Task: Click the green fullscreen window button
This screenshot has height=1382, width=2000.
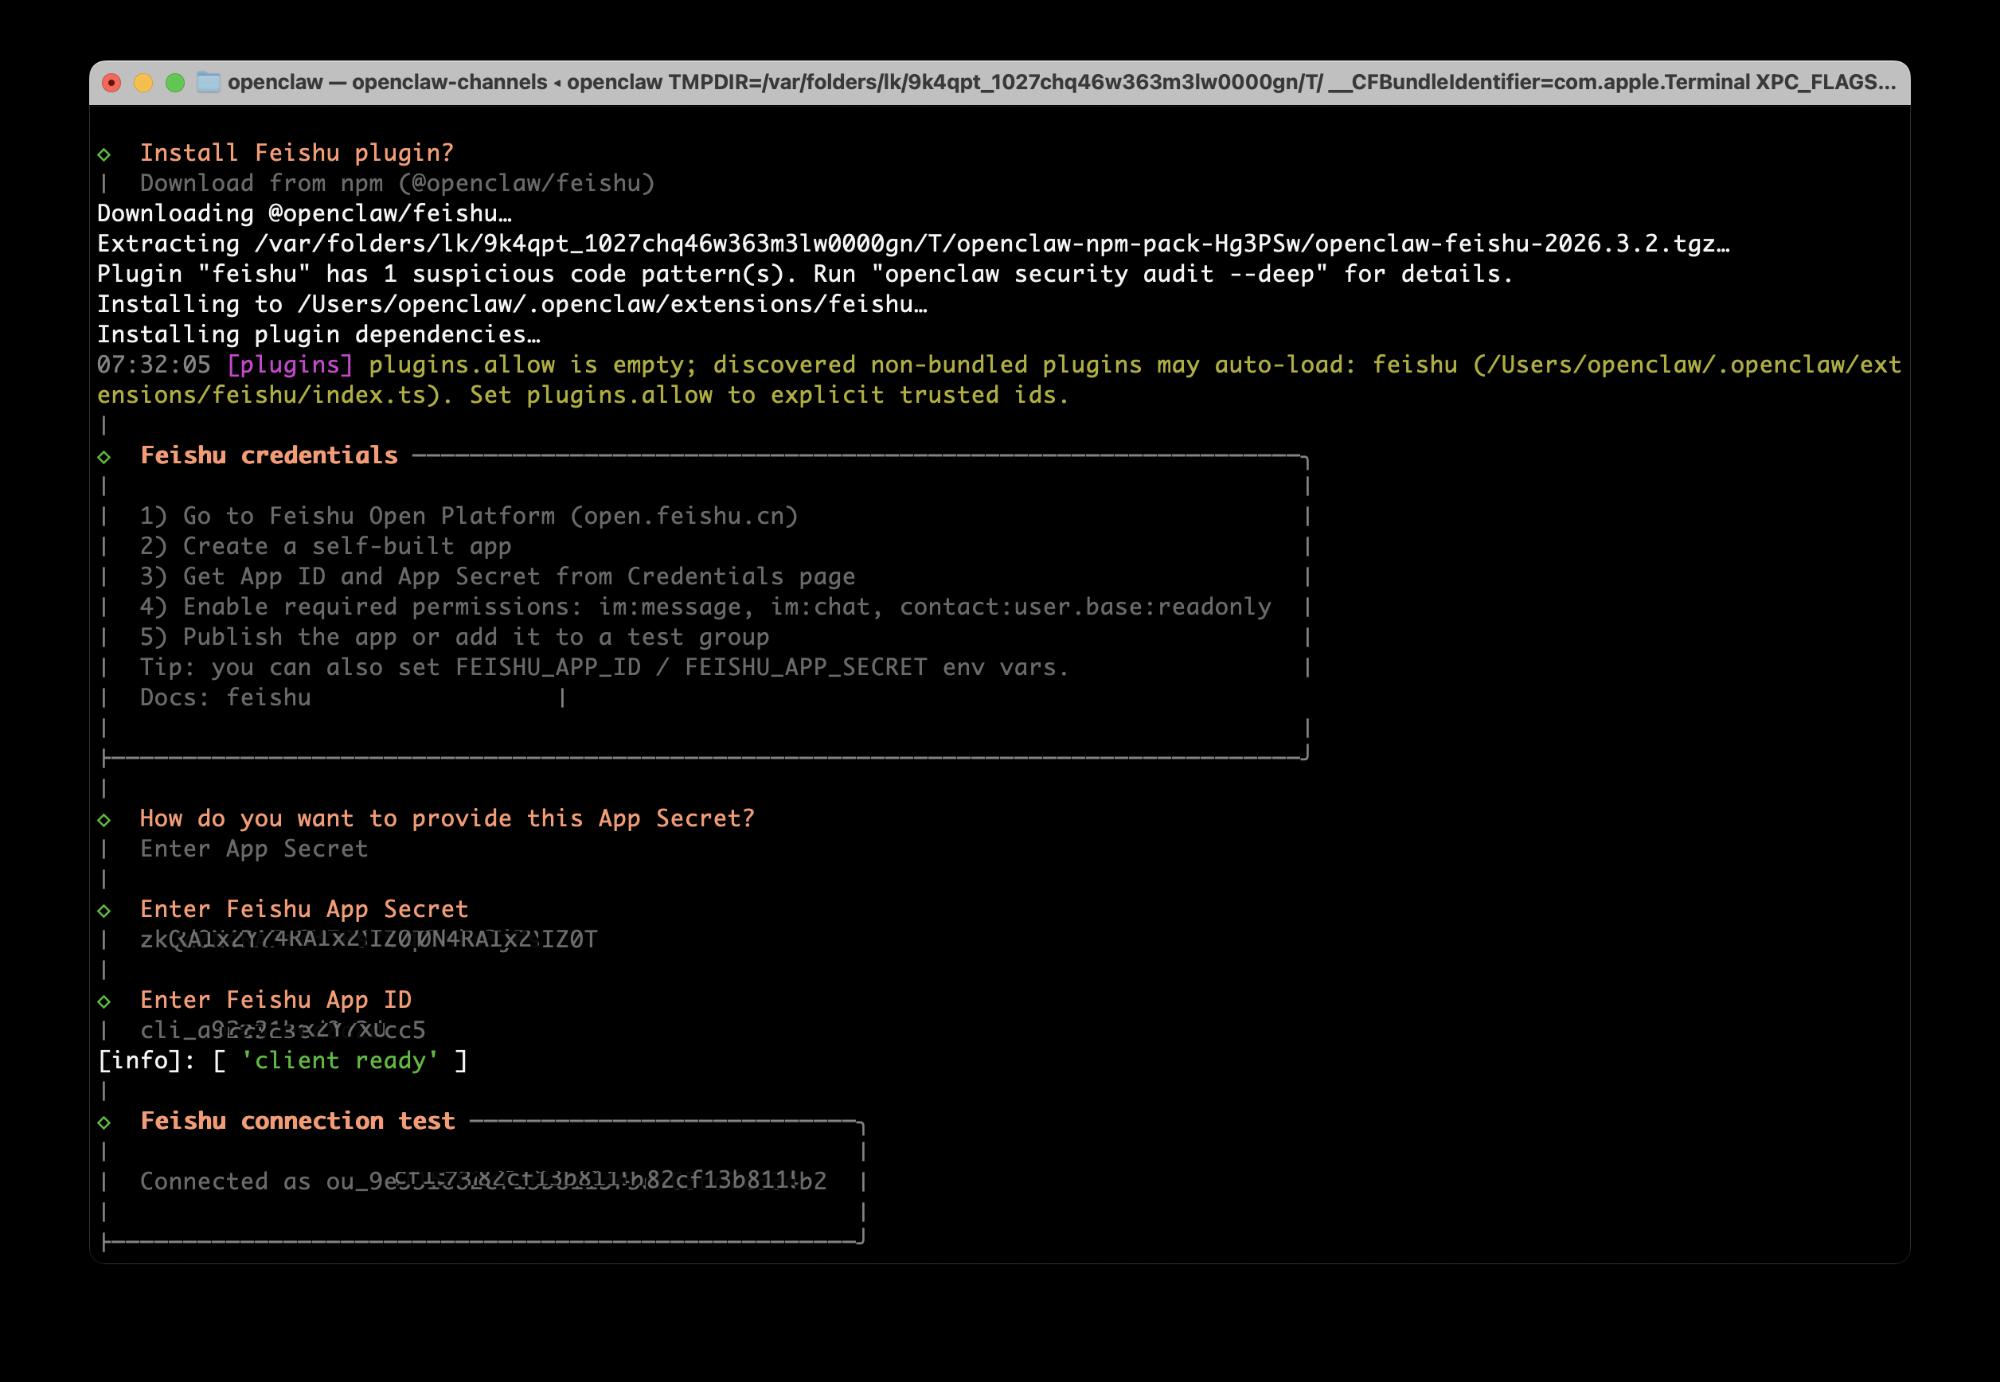Action: 175,82
